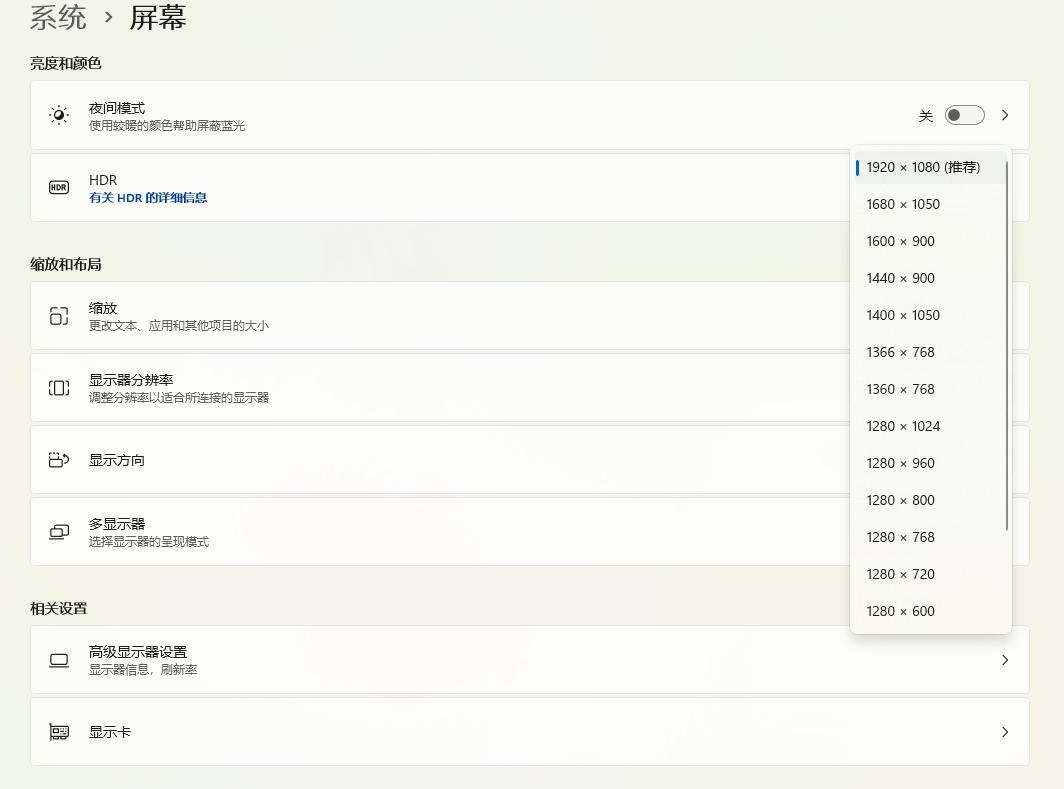Select the 1920 × 1080 (推荐) resolution
This screenshot has width=1064, height=789.
point(922,167)
